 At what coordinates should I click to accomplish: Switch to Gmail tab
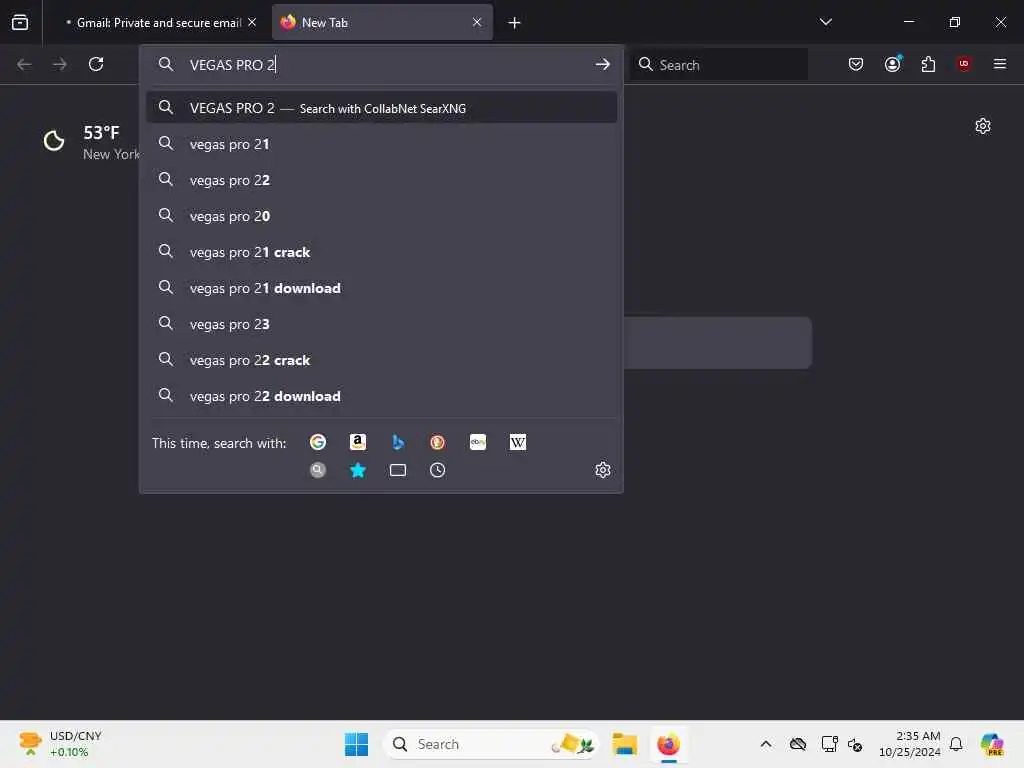[157, 23]
